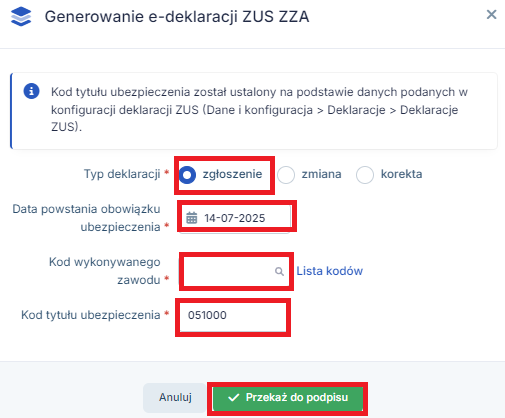Viewport: 505px width, 418px height.
Task: Select the zmiana declaration type
Action: click(x=286, y=175)
